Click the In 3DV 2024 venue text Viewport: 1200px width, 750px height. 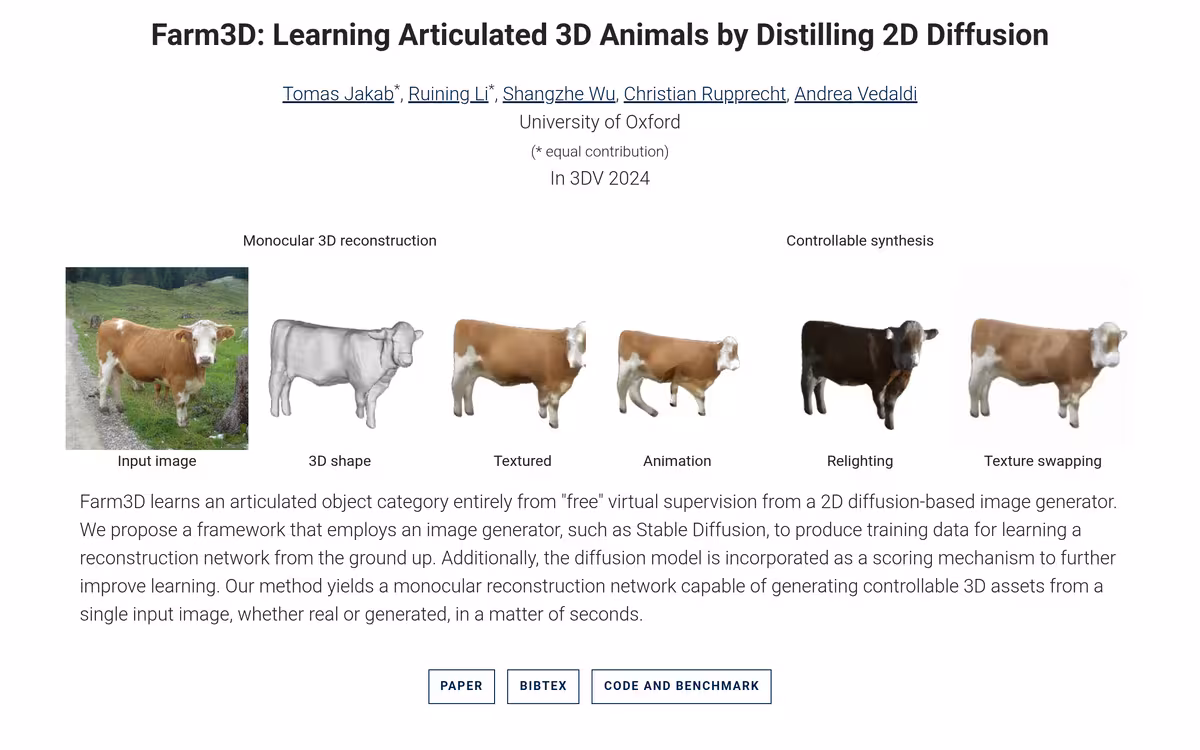(600, 179)
